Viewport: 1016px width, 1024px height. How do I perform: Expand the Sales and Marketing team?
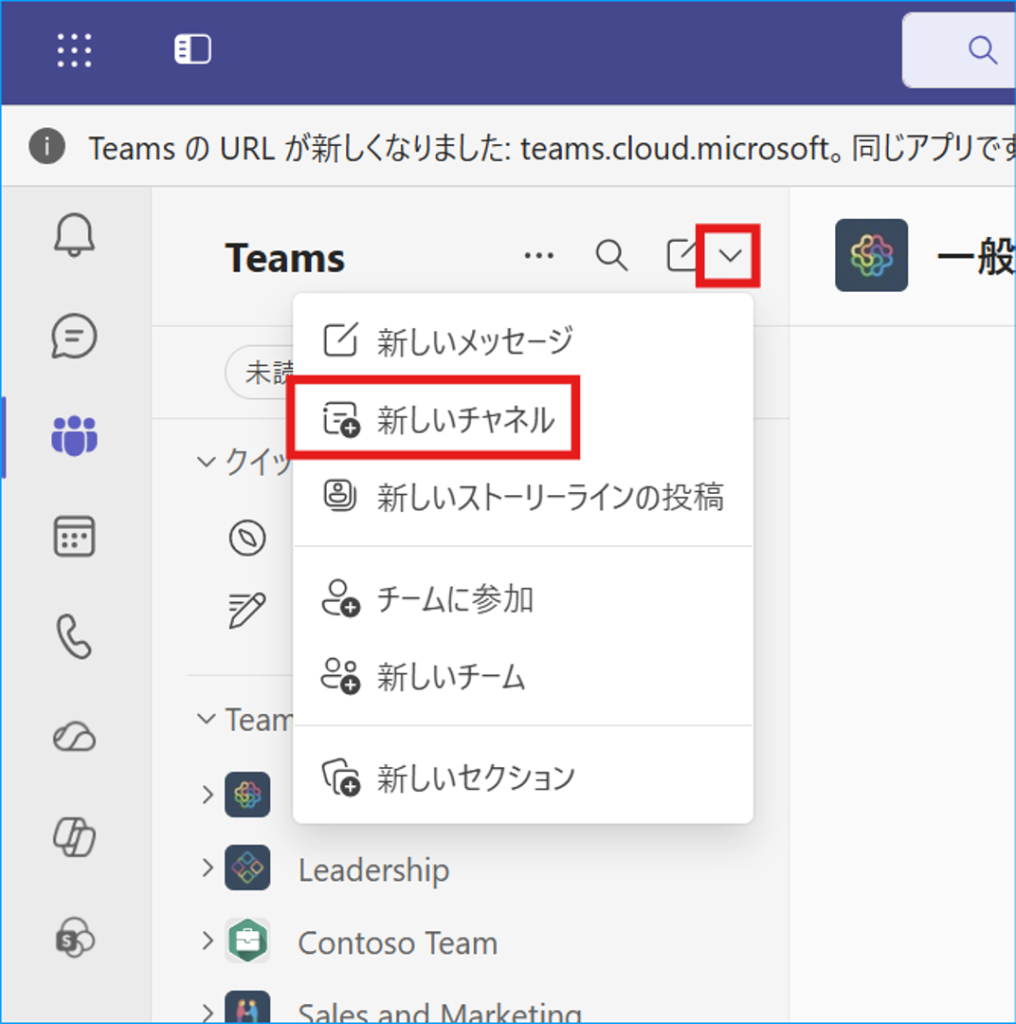pos(208,1013)
